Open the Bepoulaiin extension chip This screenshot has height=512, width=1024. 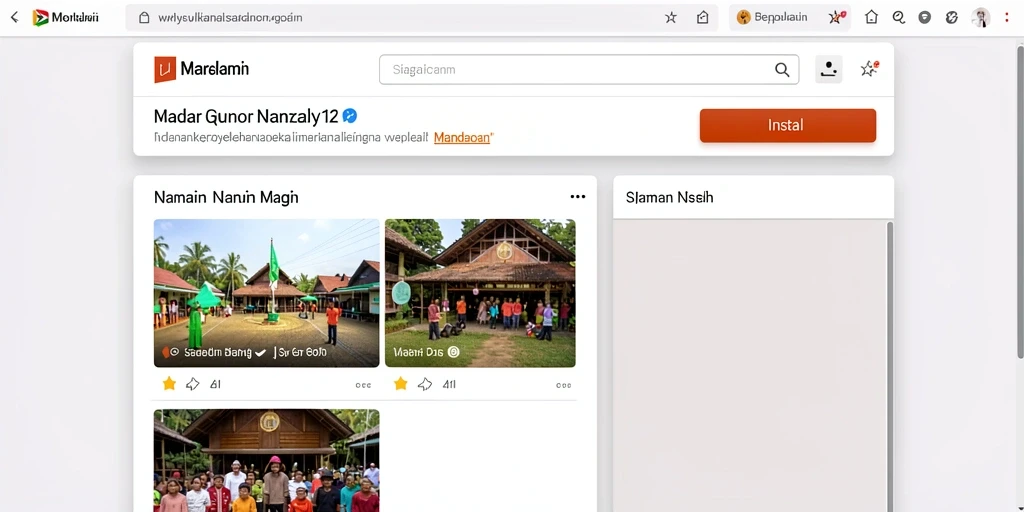coord(772,18)
